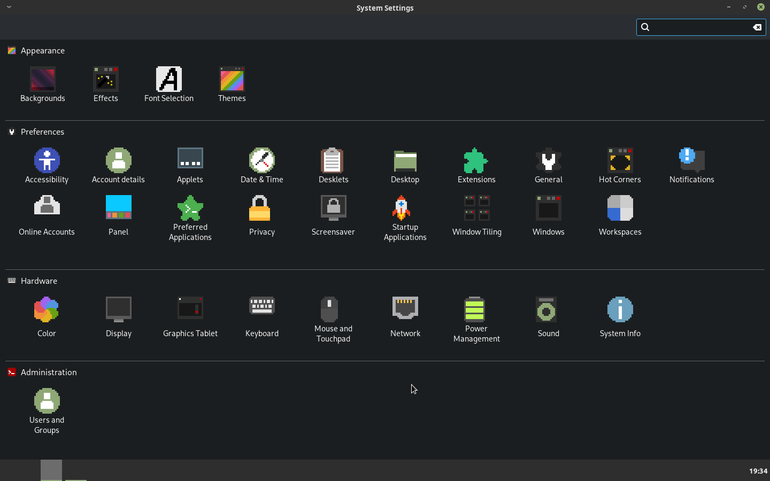The image size is (770, 481).
Task: Open the Accessibility preferences
Action: click(x=47, y=166)
